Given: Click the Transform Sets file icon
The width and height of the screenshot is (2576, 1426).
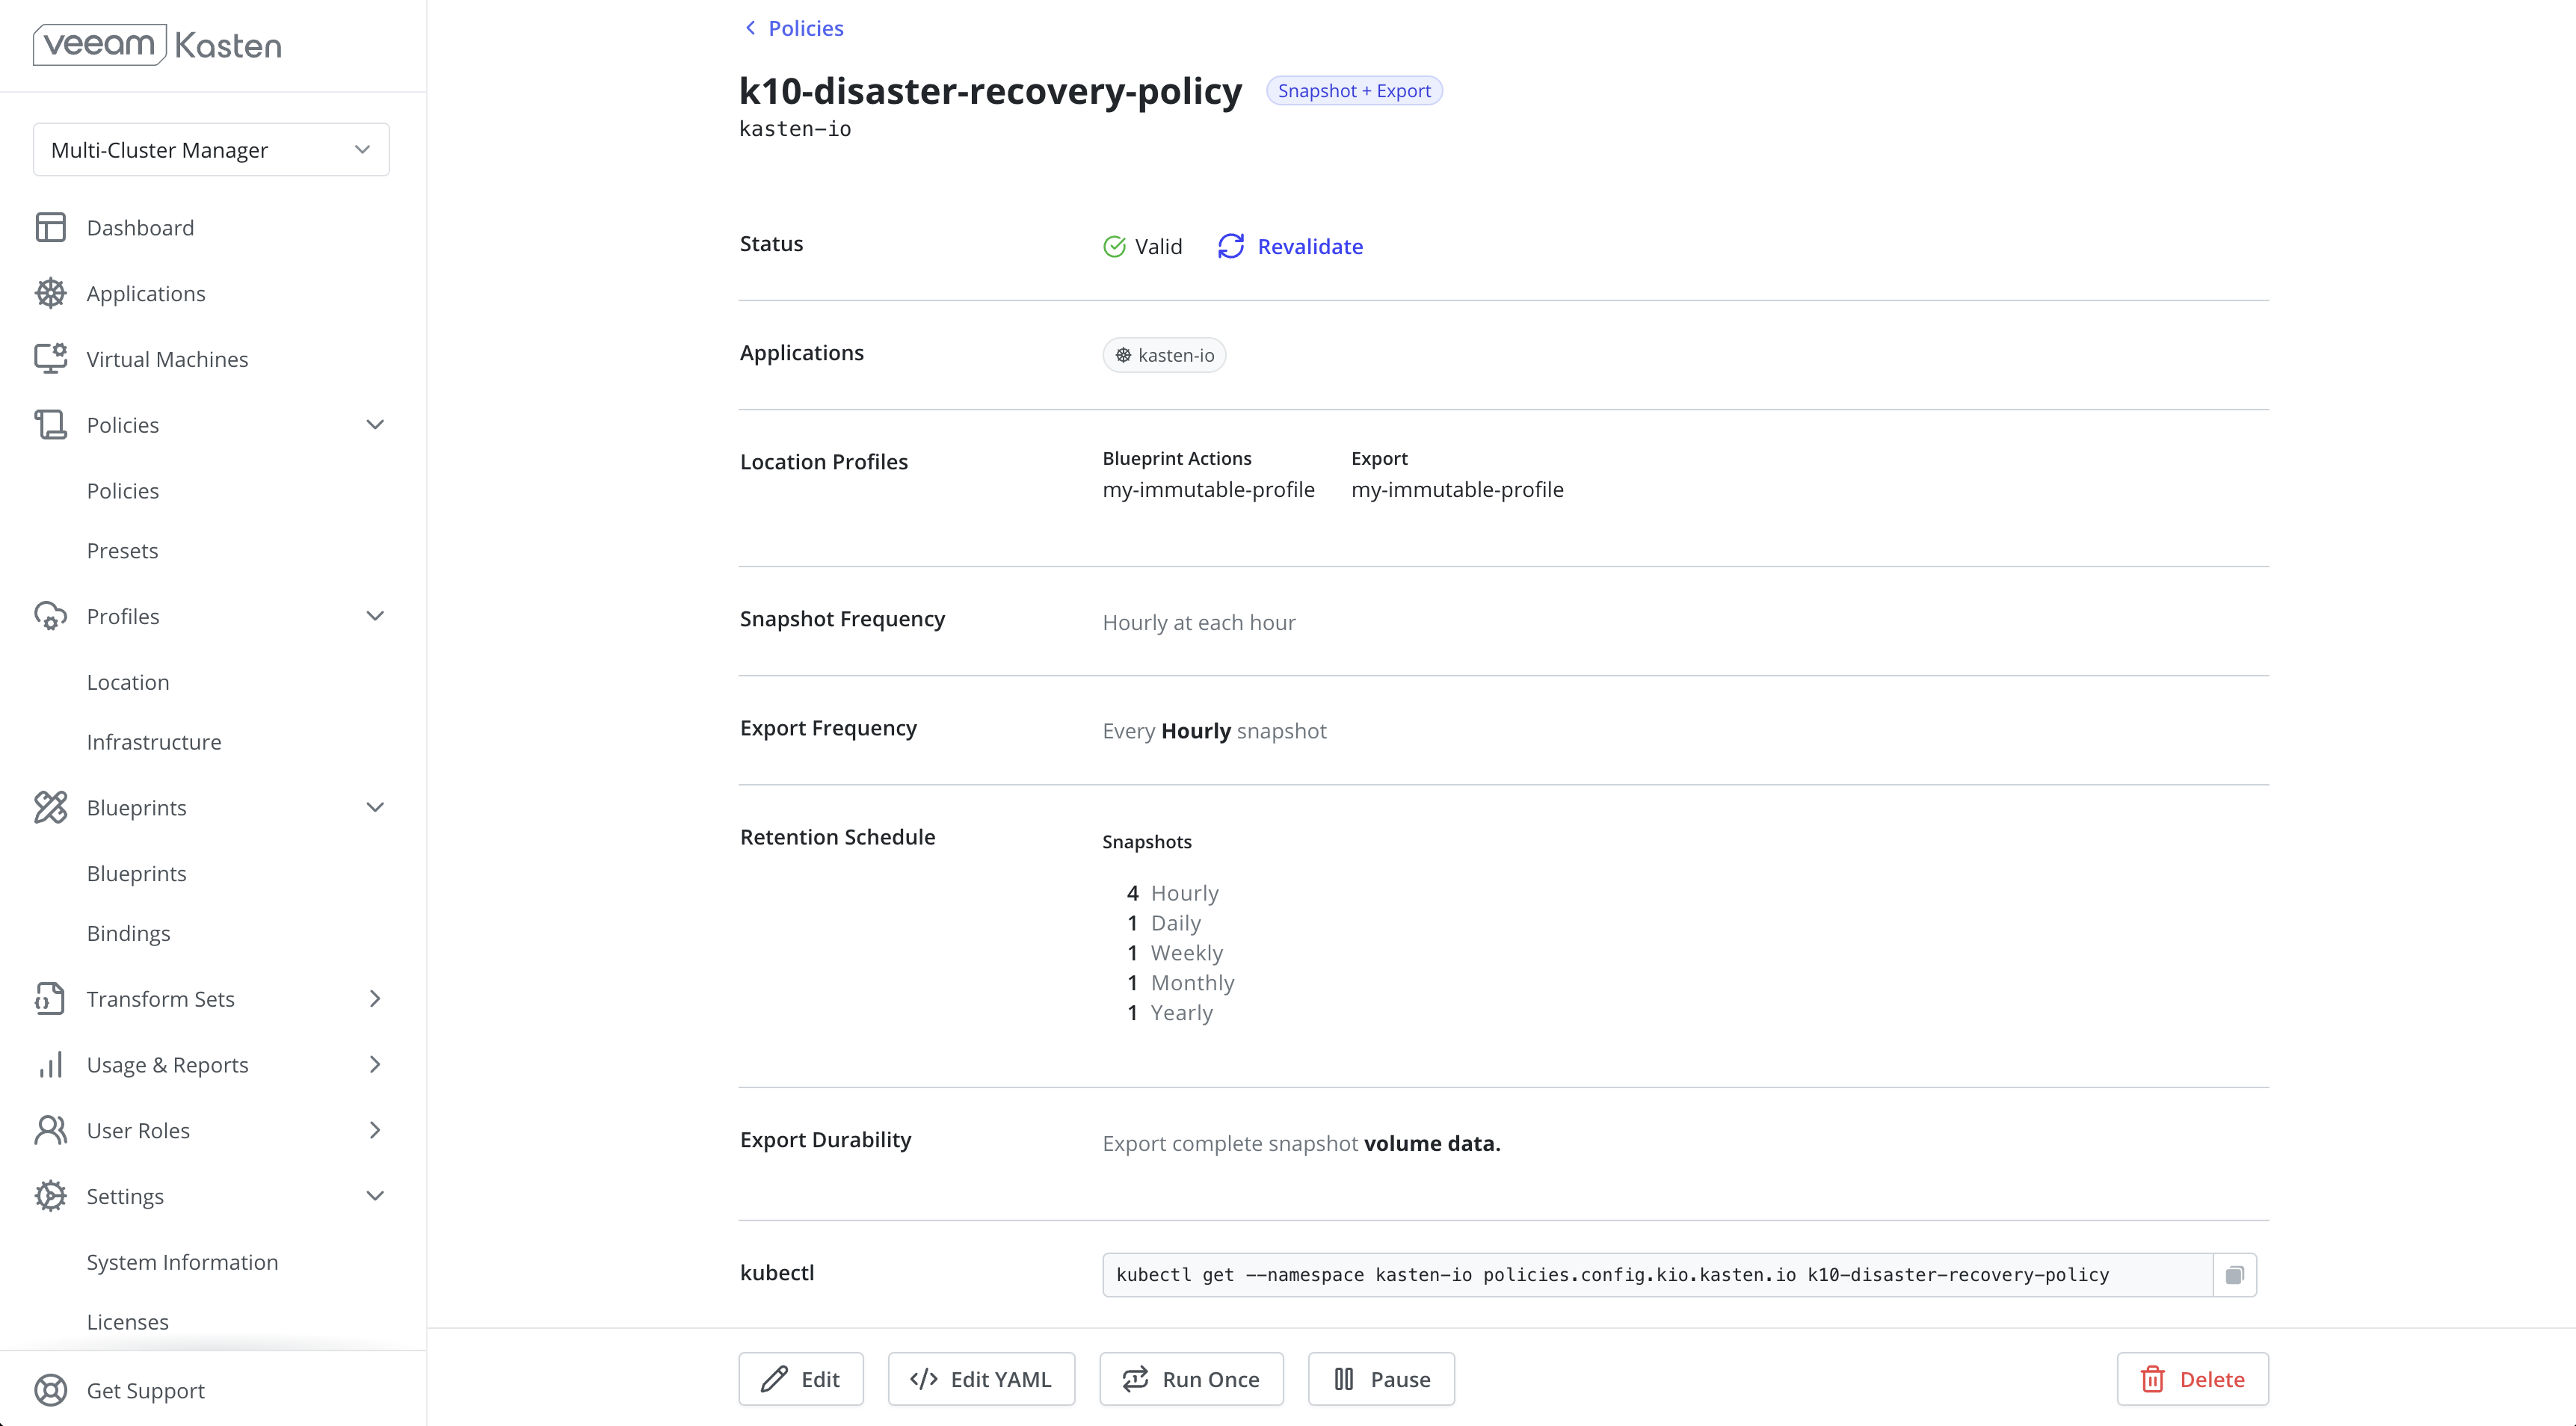Looking at the screenshot, I should pyautogui.click(x=50, y=999).
